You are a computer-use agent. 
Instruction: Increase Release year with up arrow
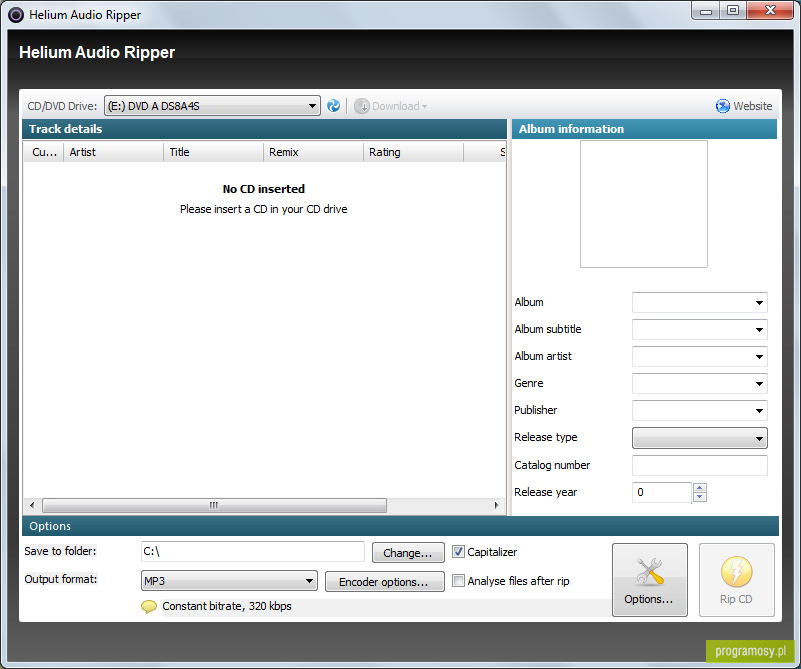[x=700, y=488]
